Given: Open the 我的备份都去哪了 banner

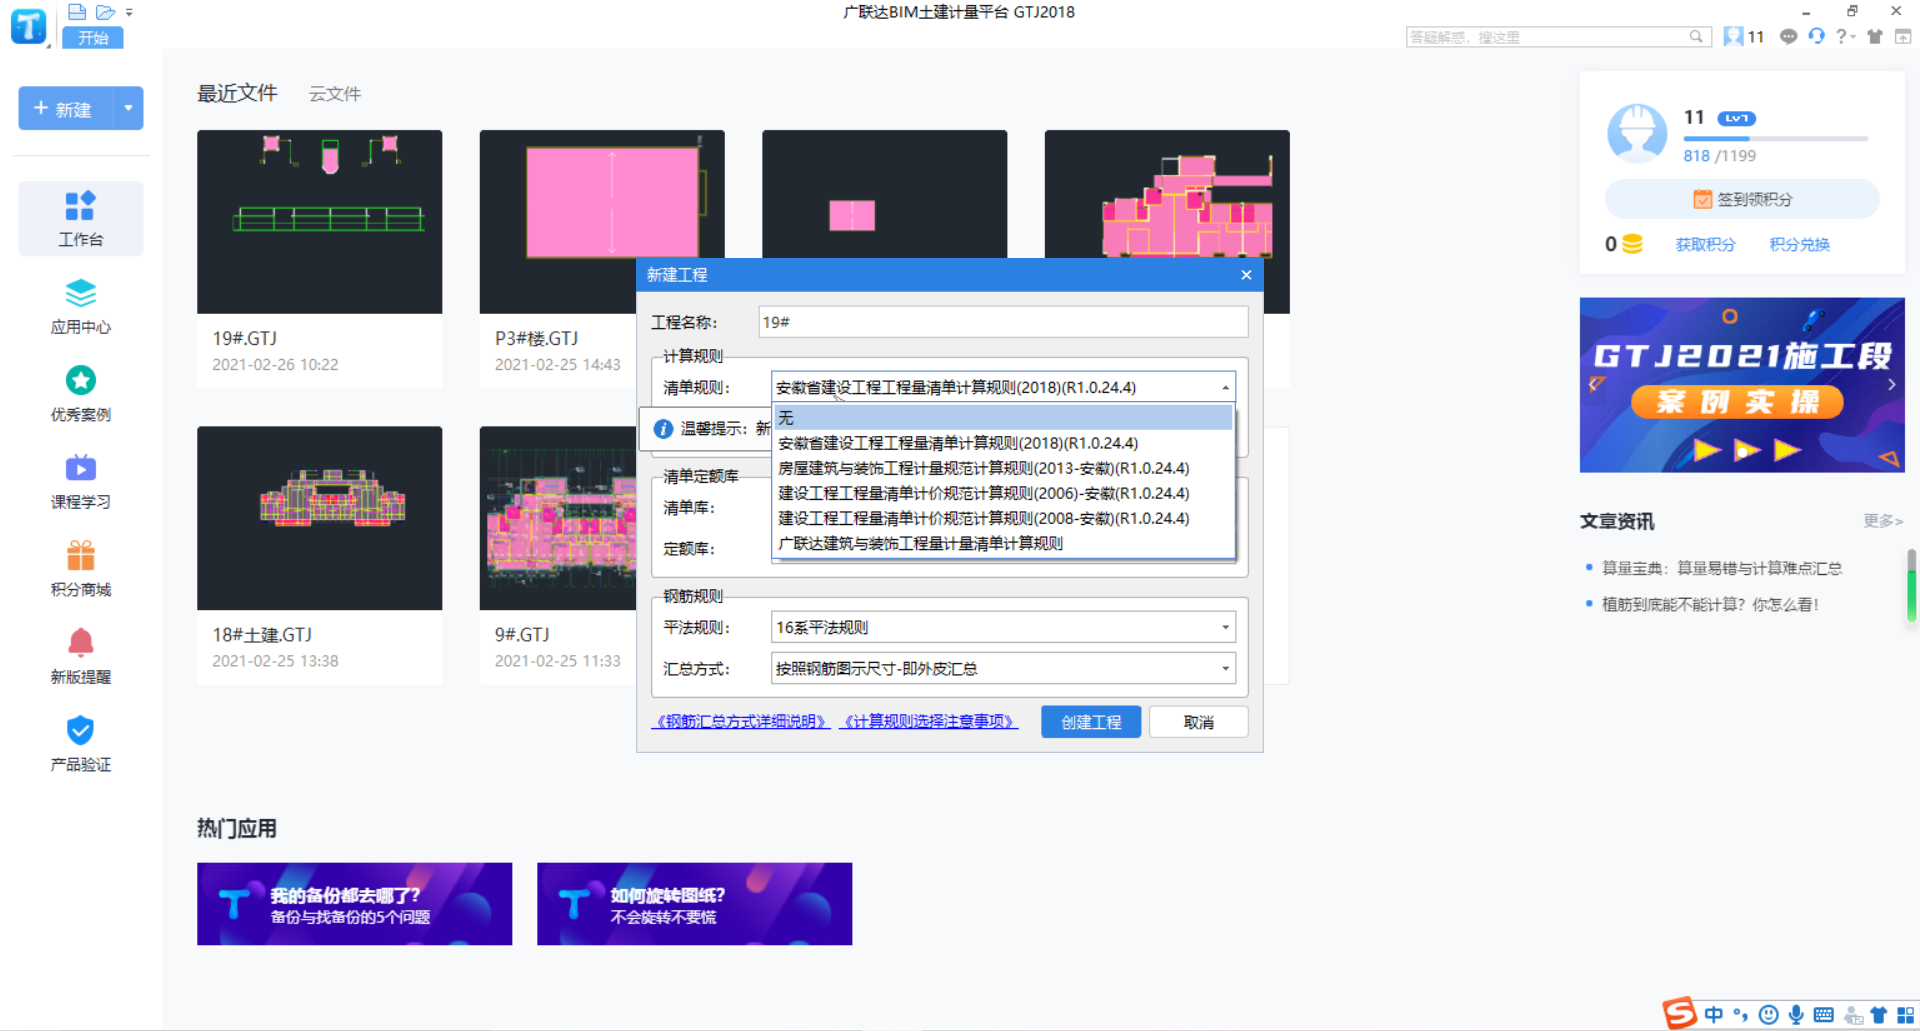Looking at the screenshot, I should (354, 904).
